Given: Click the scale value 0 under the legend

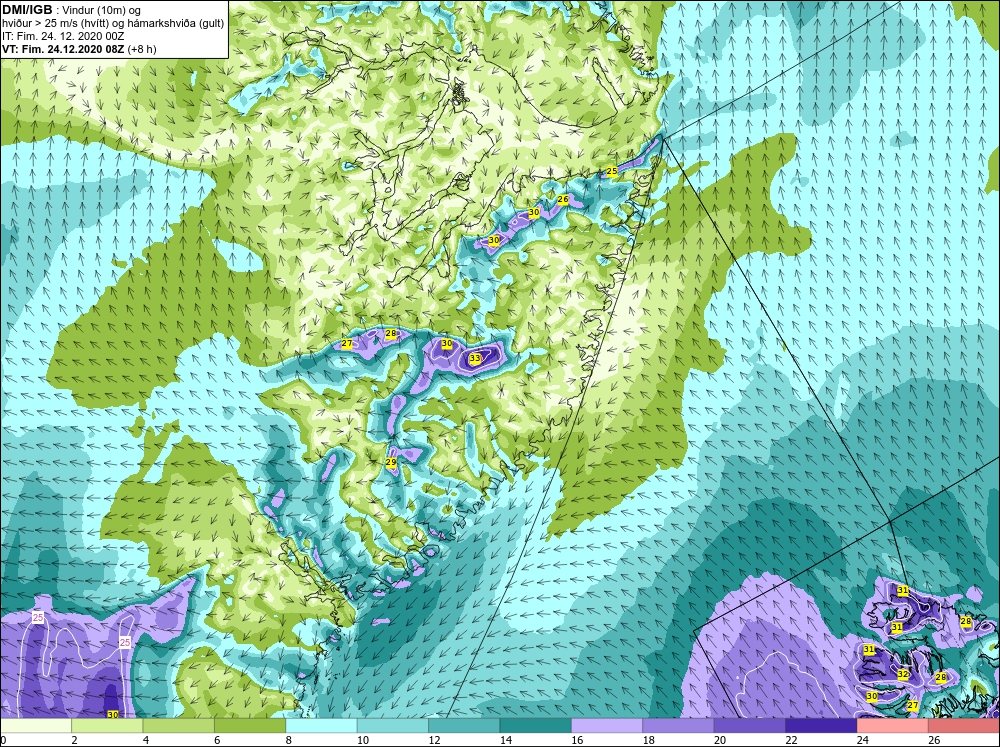Looking at the screenshot, I should click(3, 740).
